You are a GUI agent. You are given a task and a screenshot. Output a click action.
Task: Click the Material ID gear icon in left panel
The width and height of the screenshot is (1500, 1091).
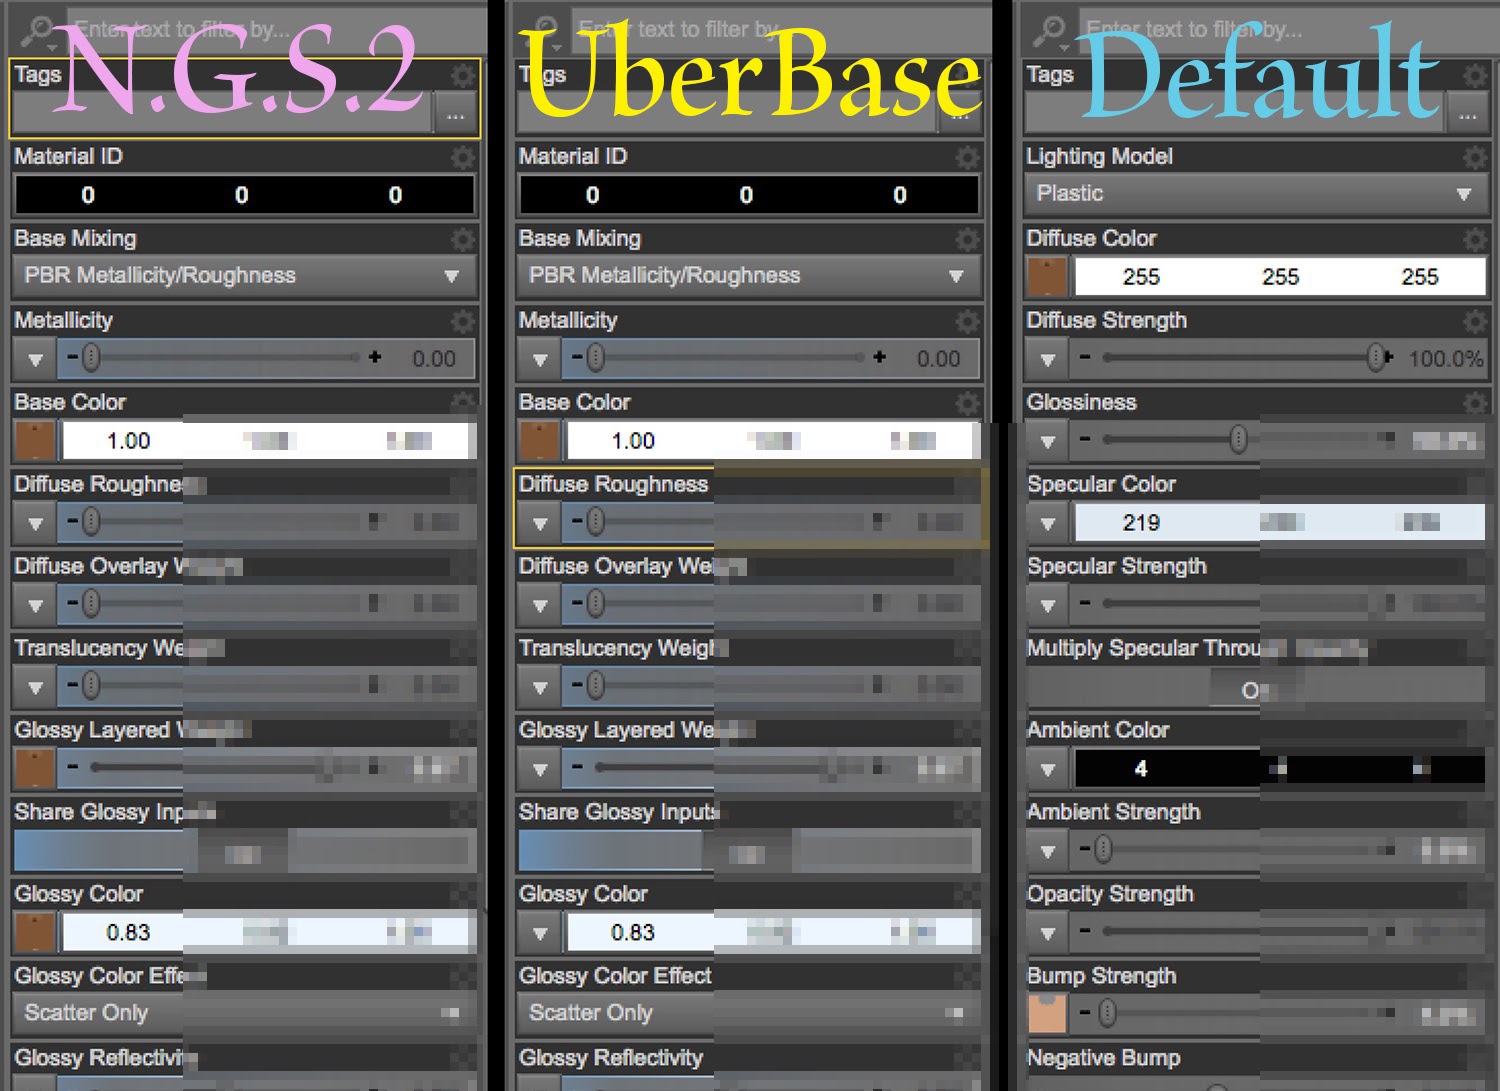[462, 157]
